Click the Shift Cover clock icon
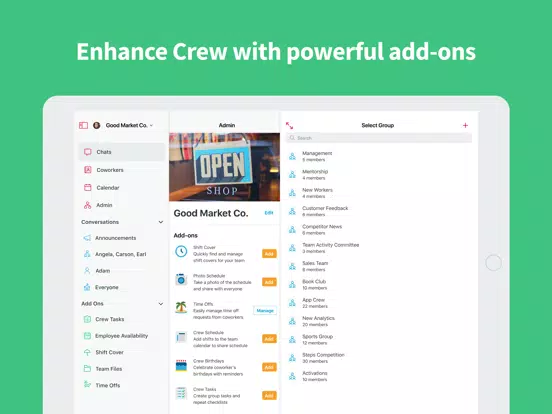This screenshot has height=414, width=552. point(181,251)
